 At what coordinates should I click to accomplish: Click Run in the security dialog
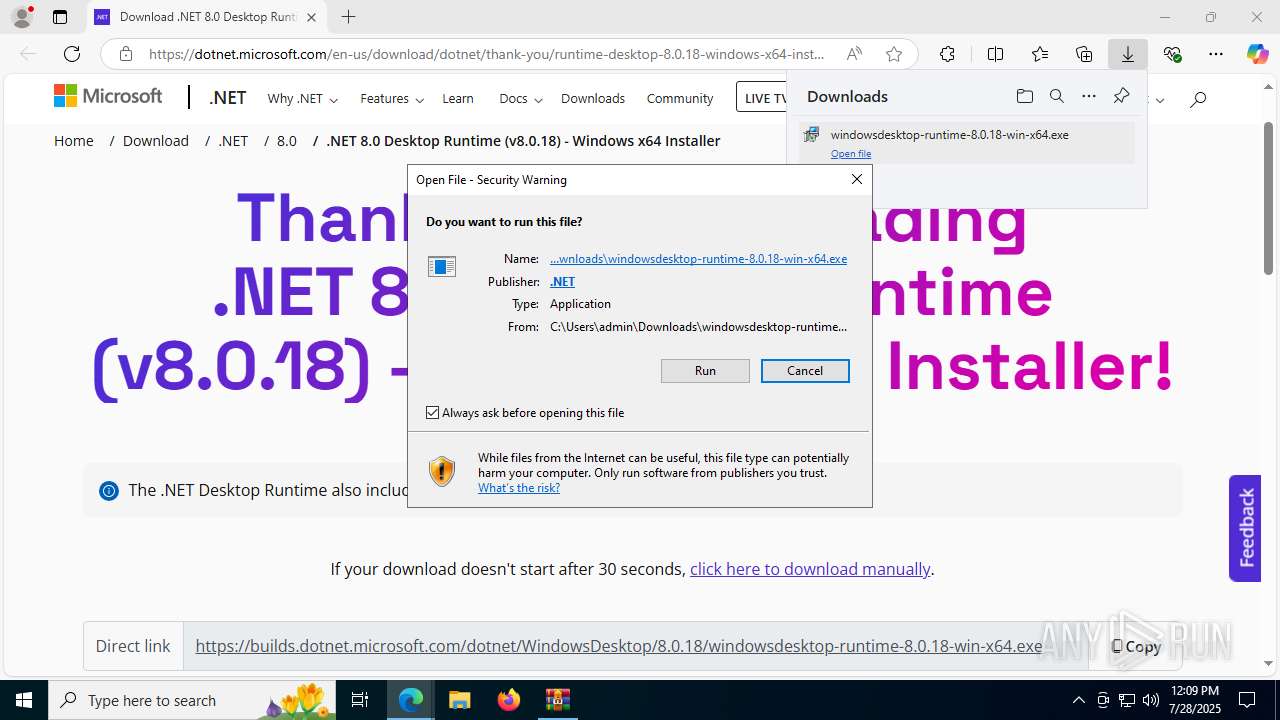click(x=705, y=371)
